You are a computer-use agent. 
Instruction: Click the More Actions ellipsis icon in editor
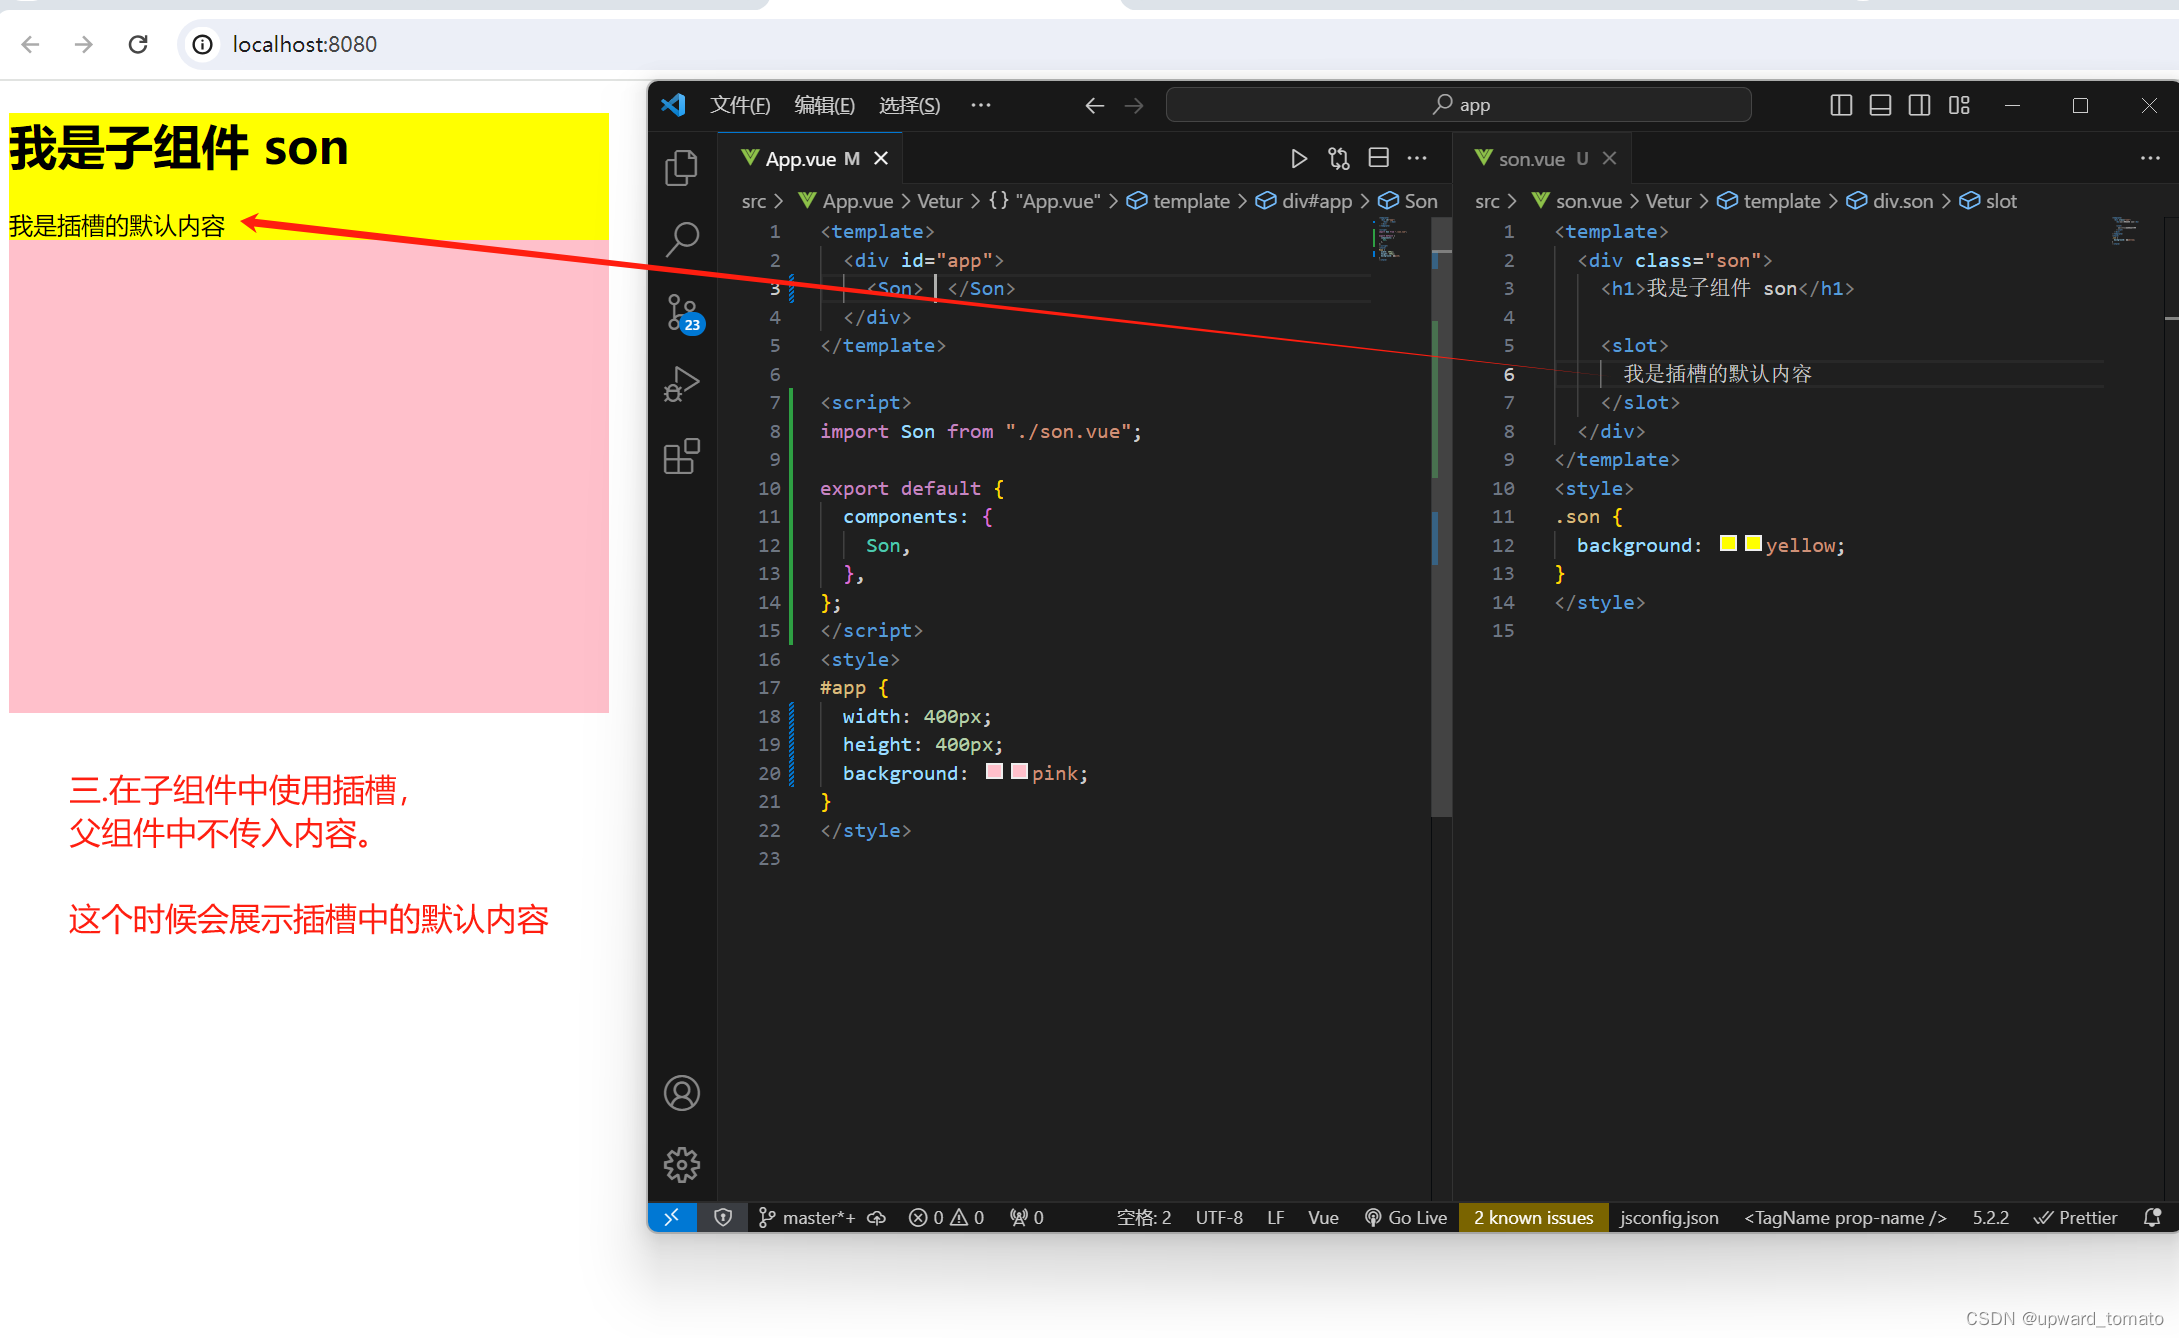coord(1418,159)
